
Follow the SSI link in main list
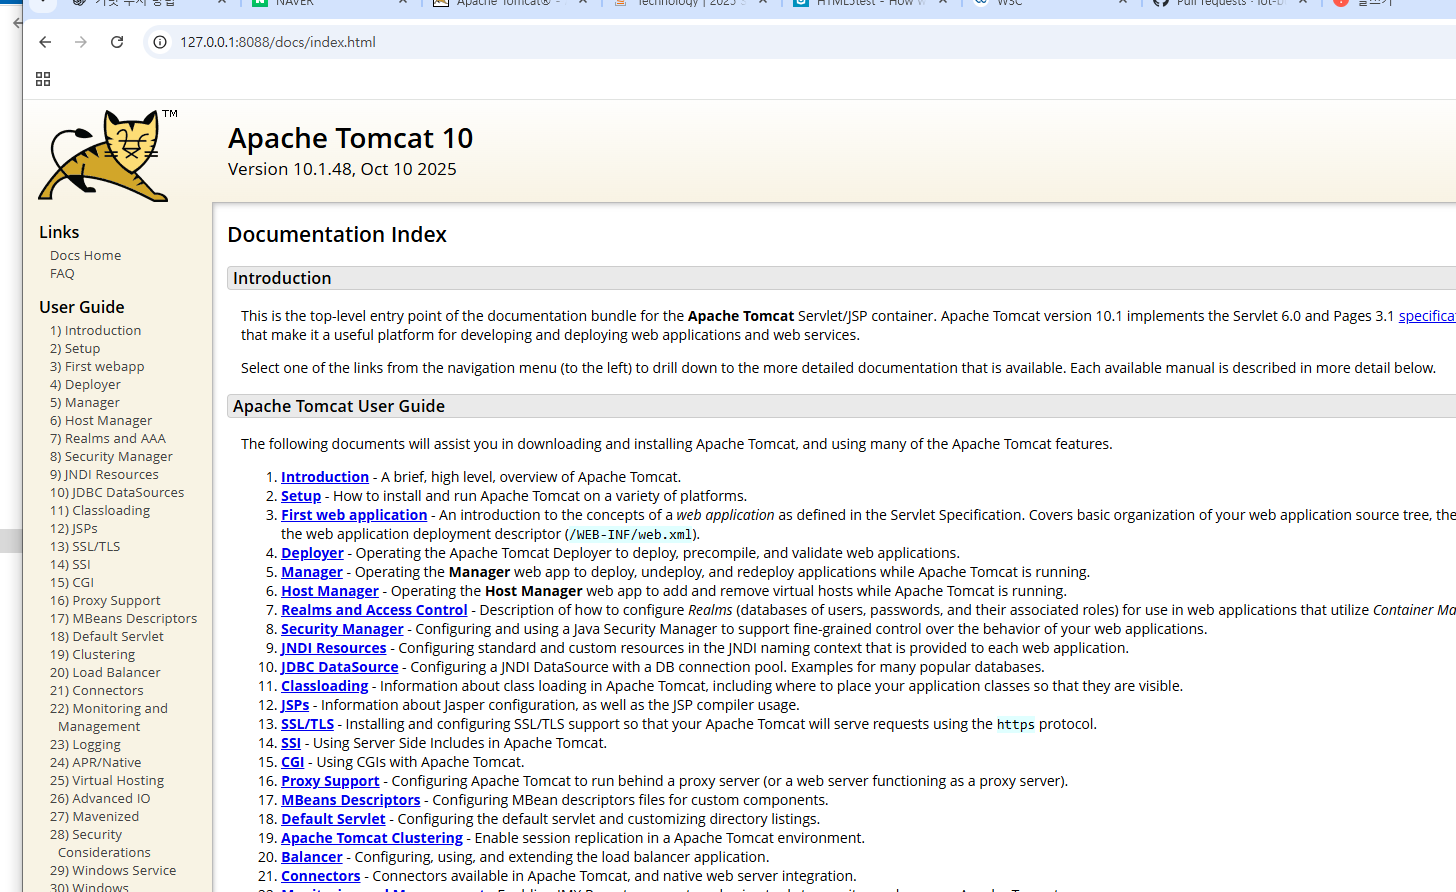point(291,743)
